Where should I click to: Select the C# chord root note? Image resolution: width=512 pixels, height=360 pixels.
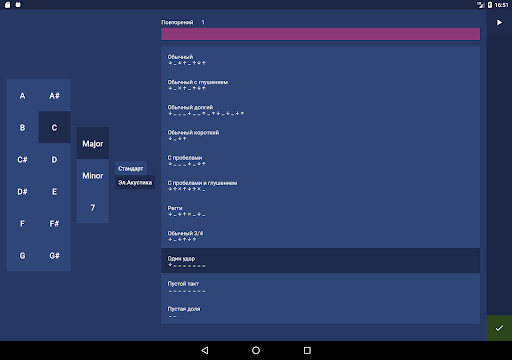pos(22,160)
